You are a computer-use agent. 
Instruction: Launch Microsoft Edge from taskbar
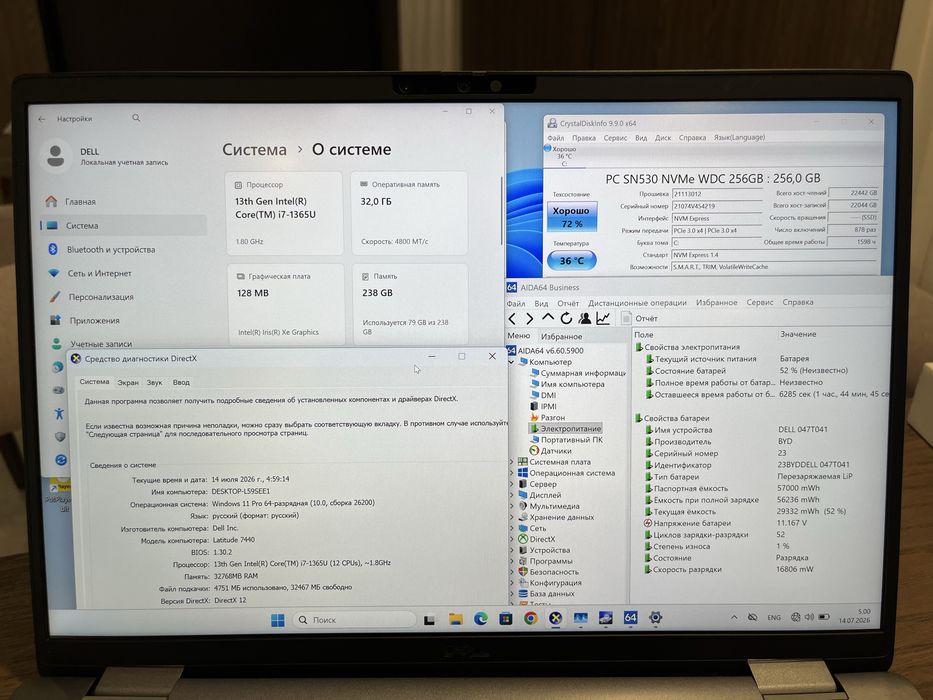[480, 619]
